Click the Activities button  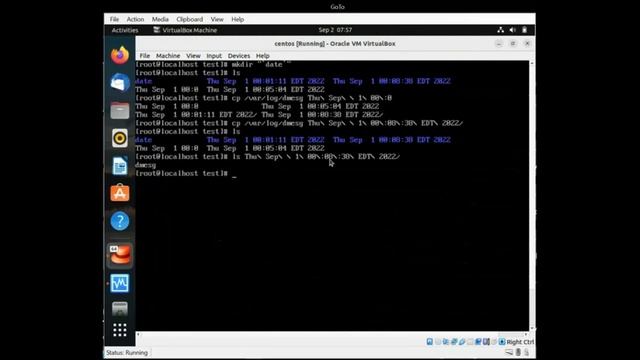pos(125,30)
